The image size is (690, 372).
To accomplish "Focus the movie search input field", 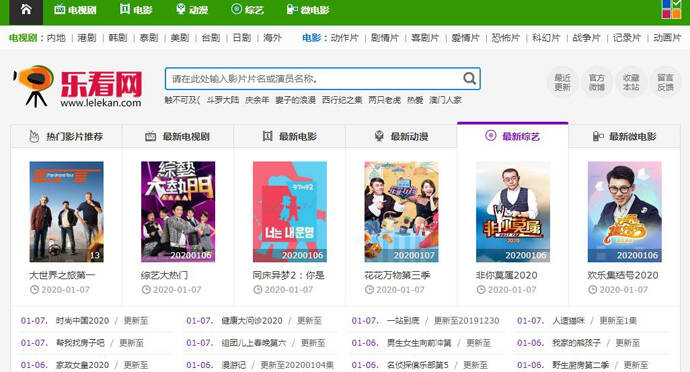I will point(312,79).
